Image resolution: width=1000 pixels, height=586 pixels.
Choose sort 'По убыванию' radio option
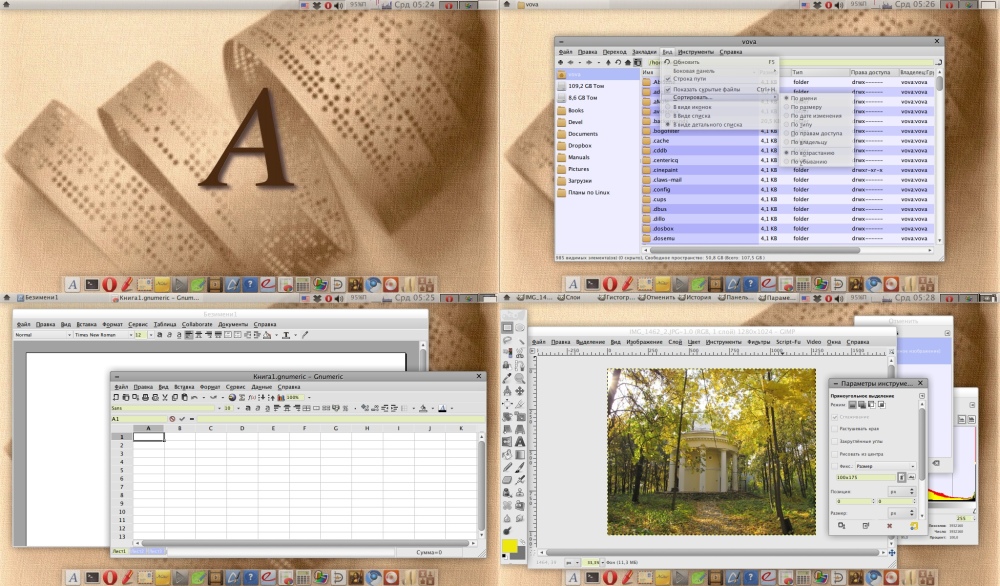(816, 162)
